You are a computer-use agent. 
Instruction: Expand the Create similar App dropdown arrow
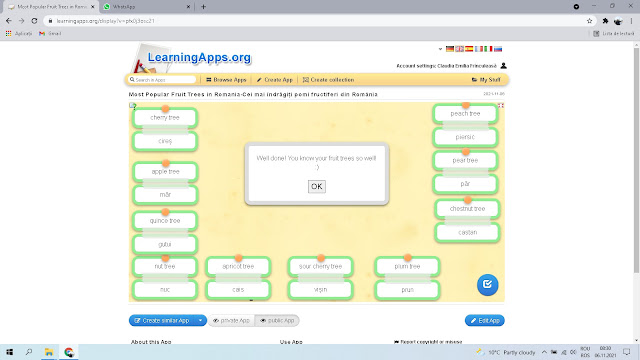pyautogui.click(x=200, y=320)
